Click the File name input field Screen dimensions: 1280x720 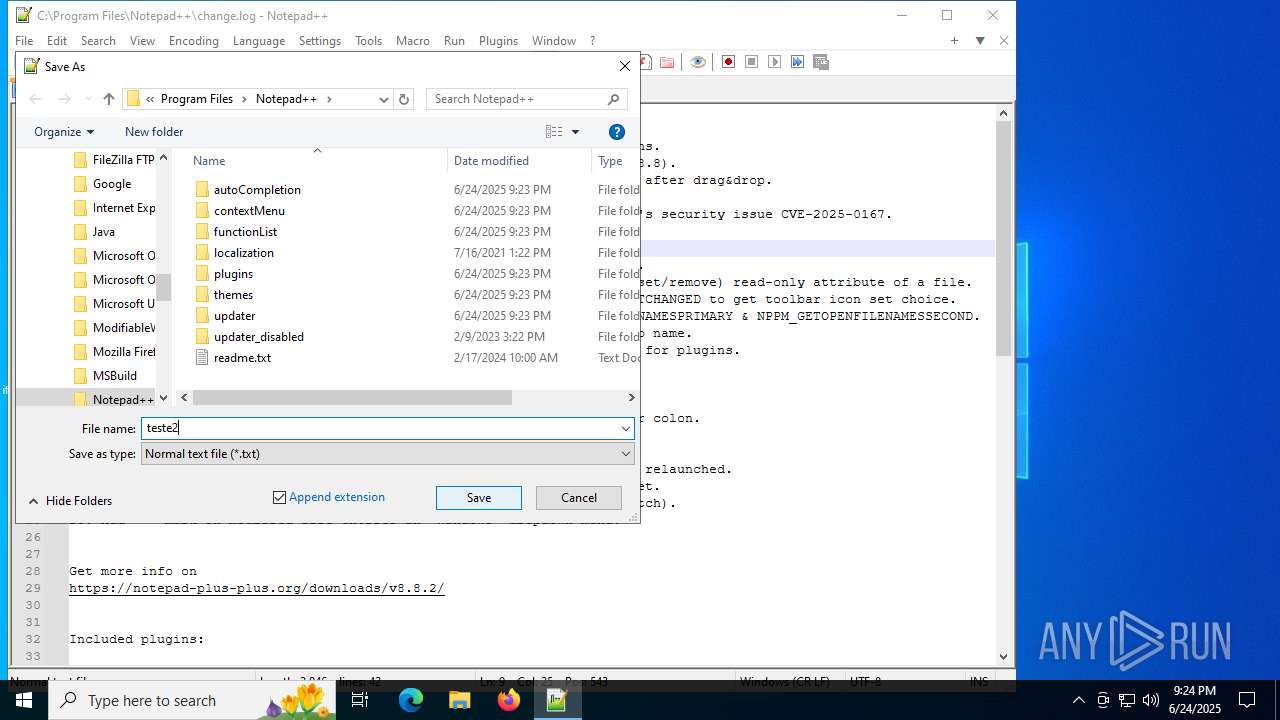click(380, 429)
